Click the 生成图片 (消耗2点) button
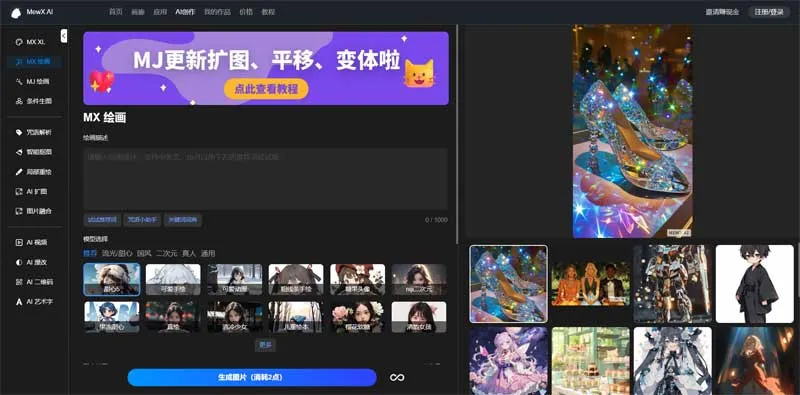This screenshot has height=395, width=800. click(252, 378)
